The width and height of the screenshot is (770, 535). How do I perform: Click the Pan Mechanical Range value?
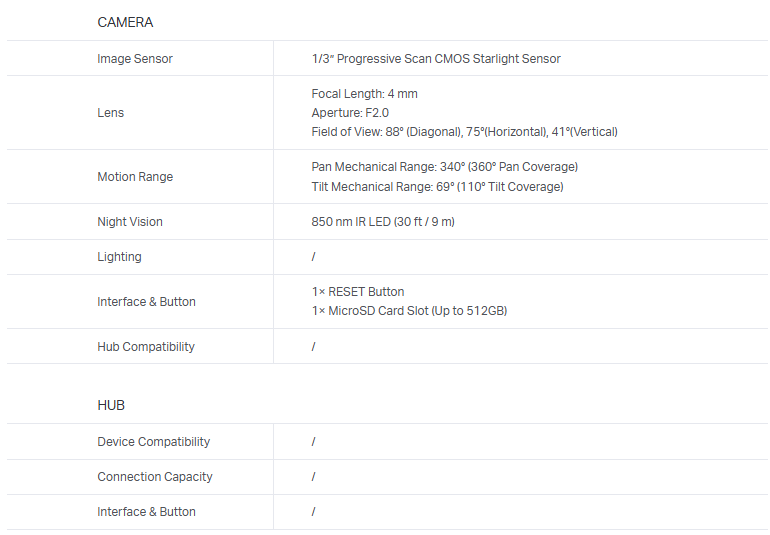point(444,167)
